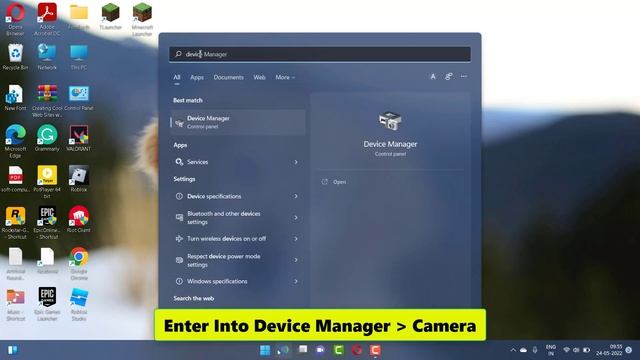Expand the Windows specifications chevron
Image resolution: width=640 pixels, height=360 pixels.
click(x=296, y=281)
